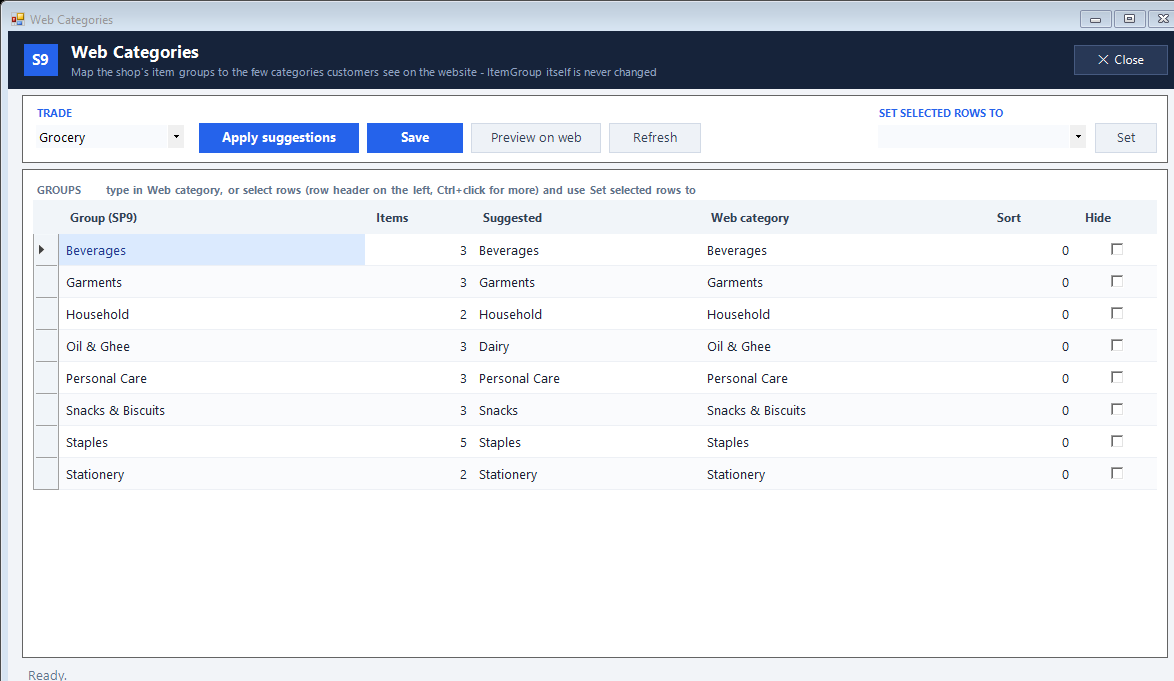Tick Hide checkbox for Staples row
1174x681 pixels.
pos(1117,442)
